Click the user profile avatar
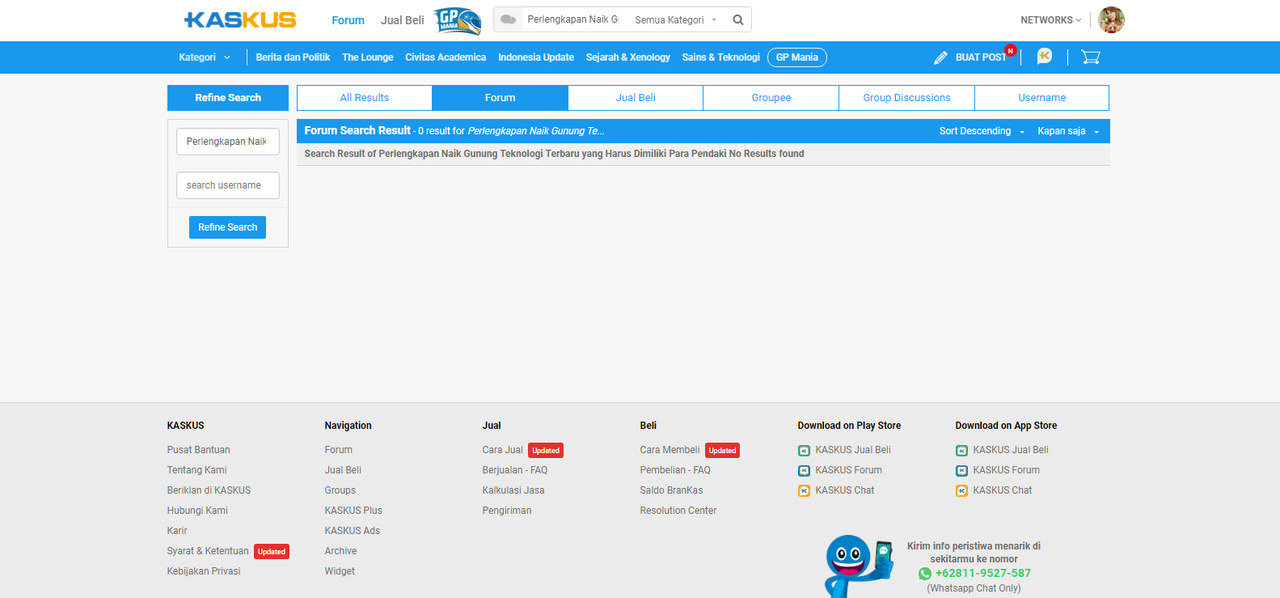This screenshot has height=598, width=1280. [x=1111, y=20]
